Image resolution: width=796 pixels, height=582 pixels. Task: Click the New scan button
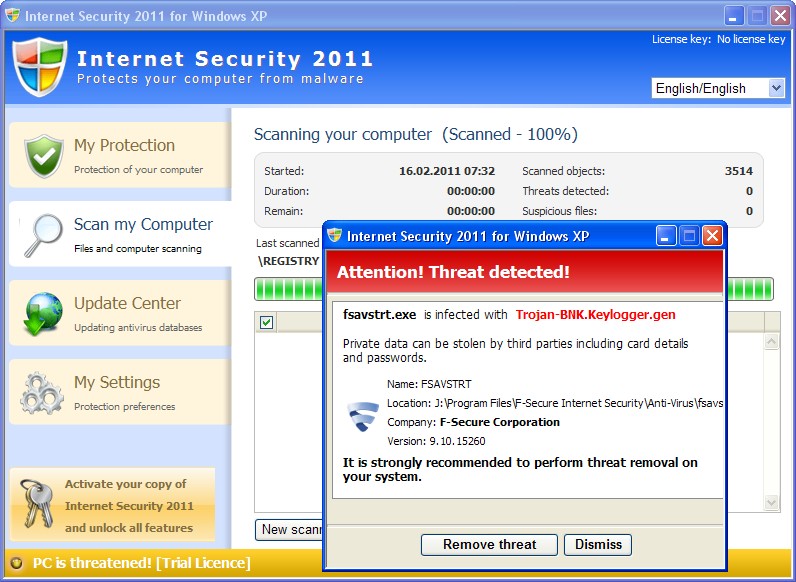click(289, 530)
